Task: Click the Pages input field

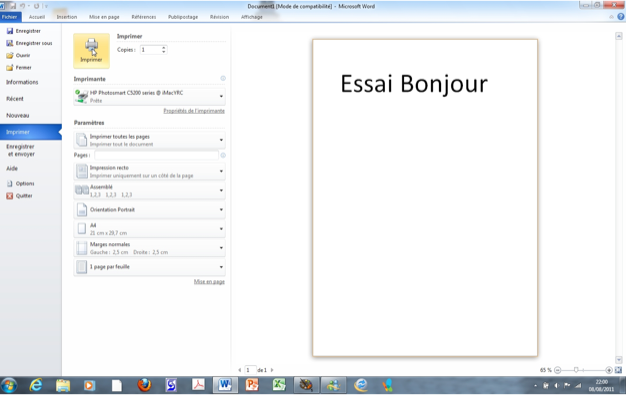Action: tap(156, 155)
